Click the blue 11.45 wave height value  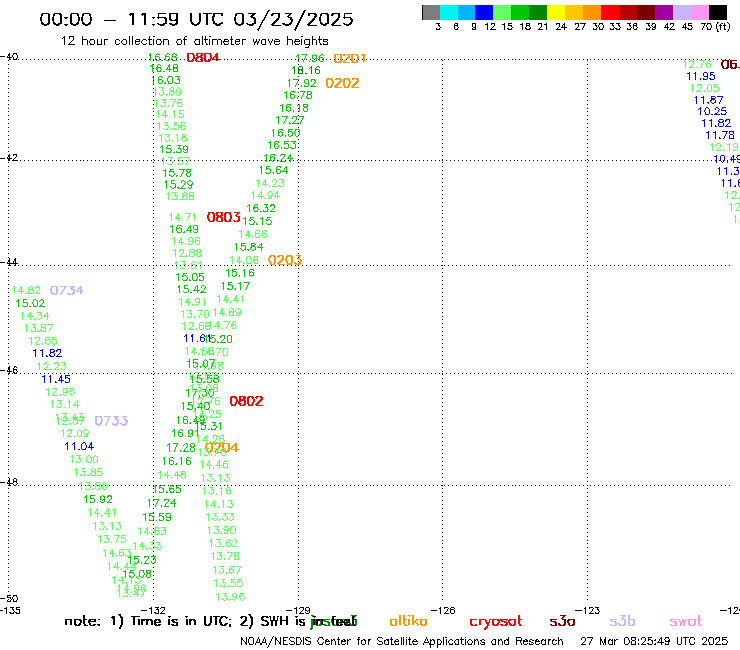click(x=56, y=379)
